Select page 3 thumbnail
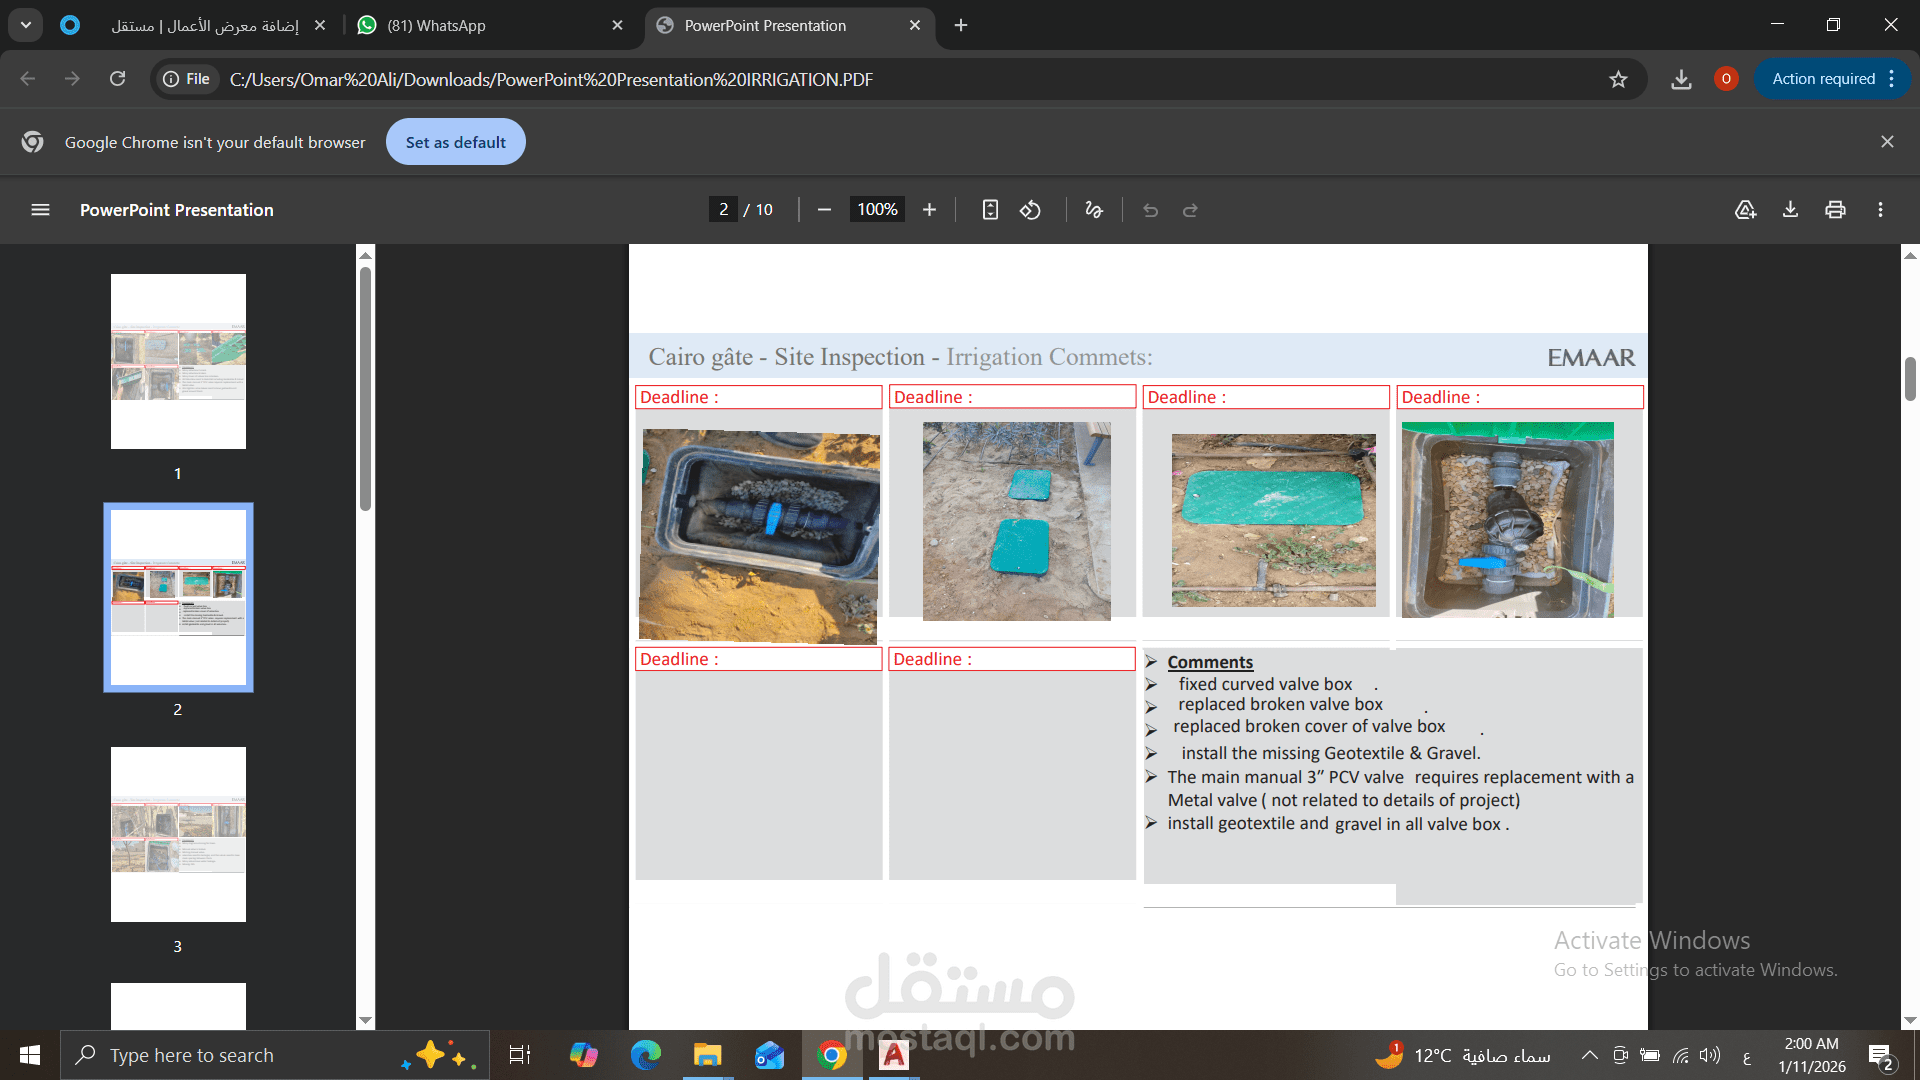This screenshot has height=1080, width=1920. coord(178,834)
